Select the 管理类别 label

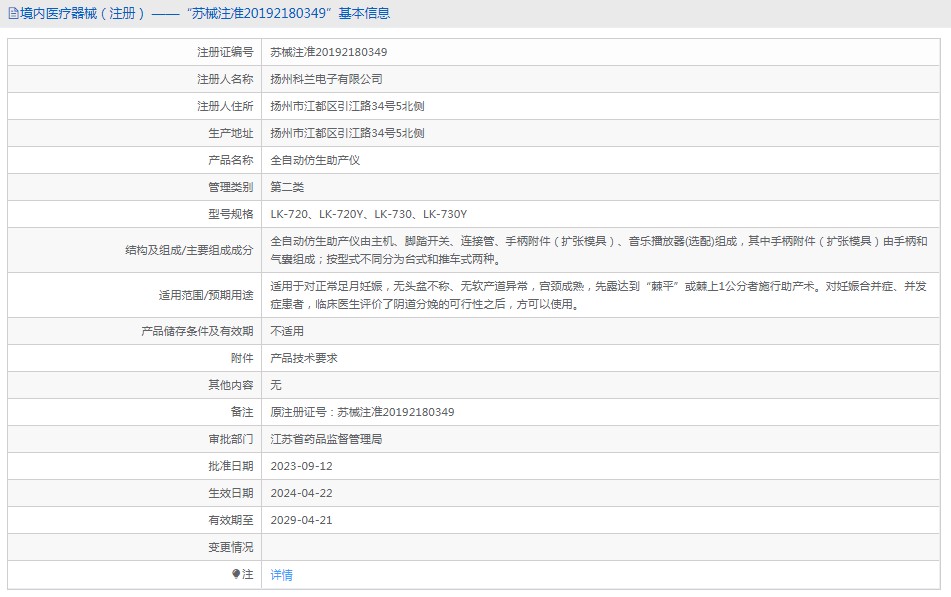[x=230, y=187]
